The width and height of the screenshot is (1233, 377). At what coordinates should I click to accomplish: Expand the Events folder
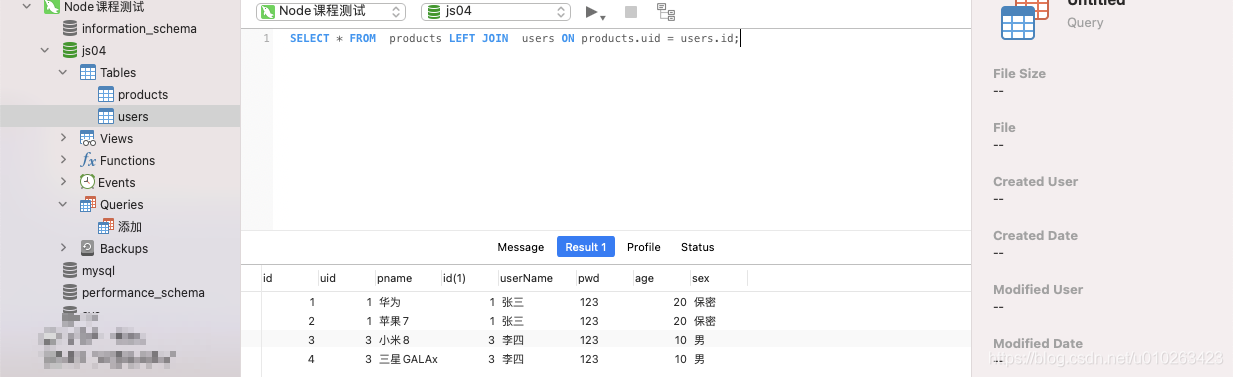coord(64,183)
